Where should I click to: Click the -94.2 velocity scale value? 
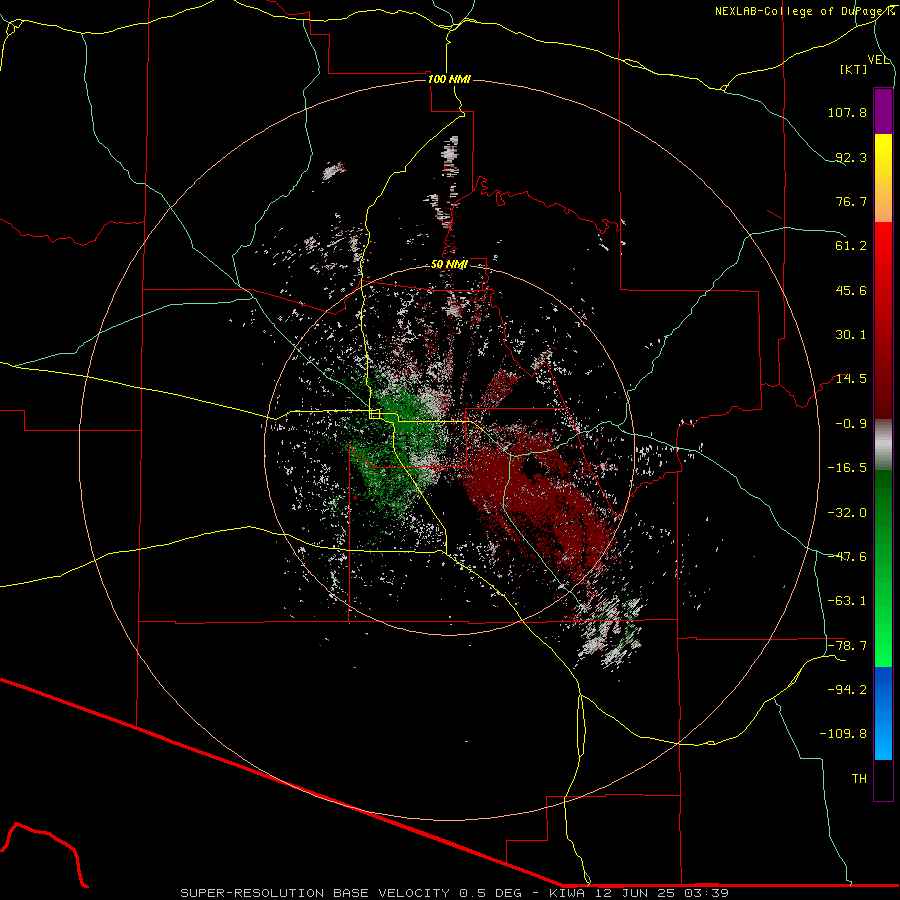click(x=847, y=690)
